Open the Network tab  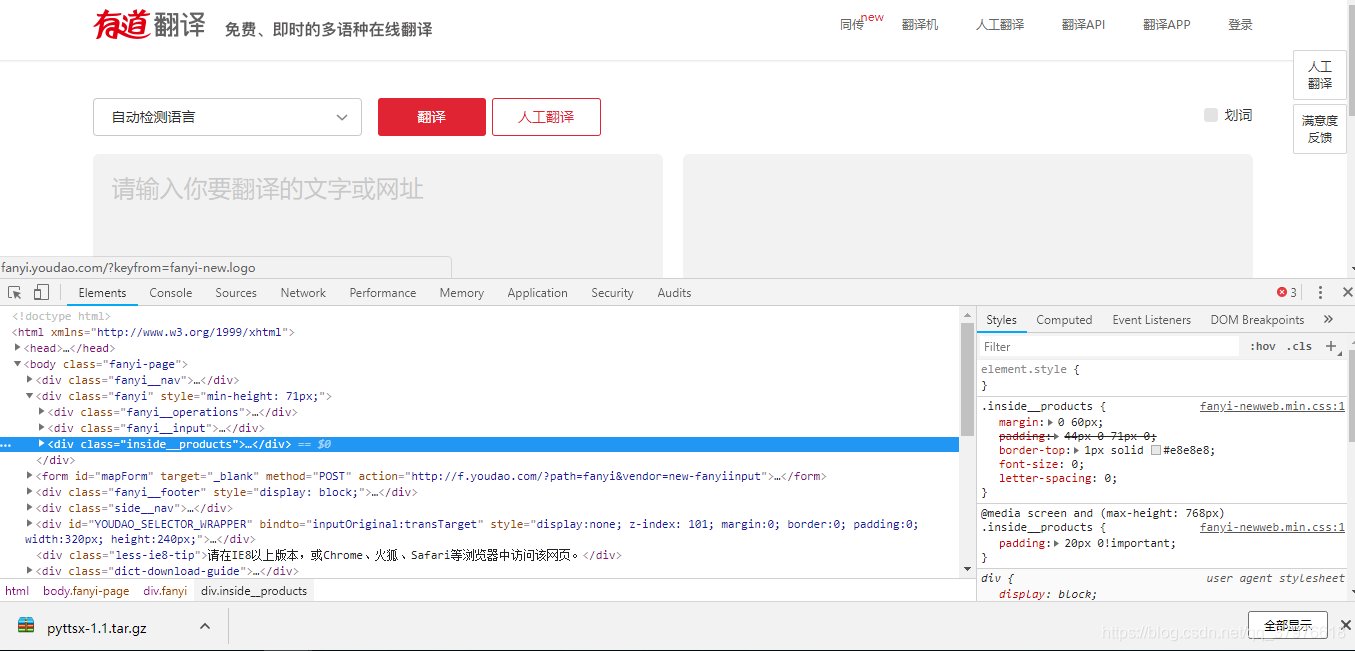[x=303, y=293]
